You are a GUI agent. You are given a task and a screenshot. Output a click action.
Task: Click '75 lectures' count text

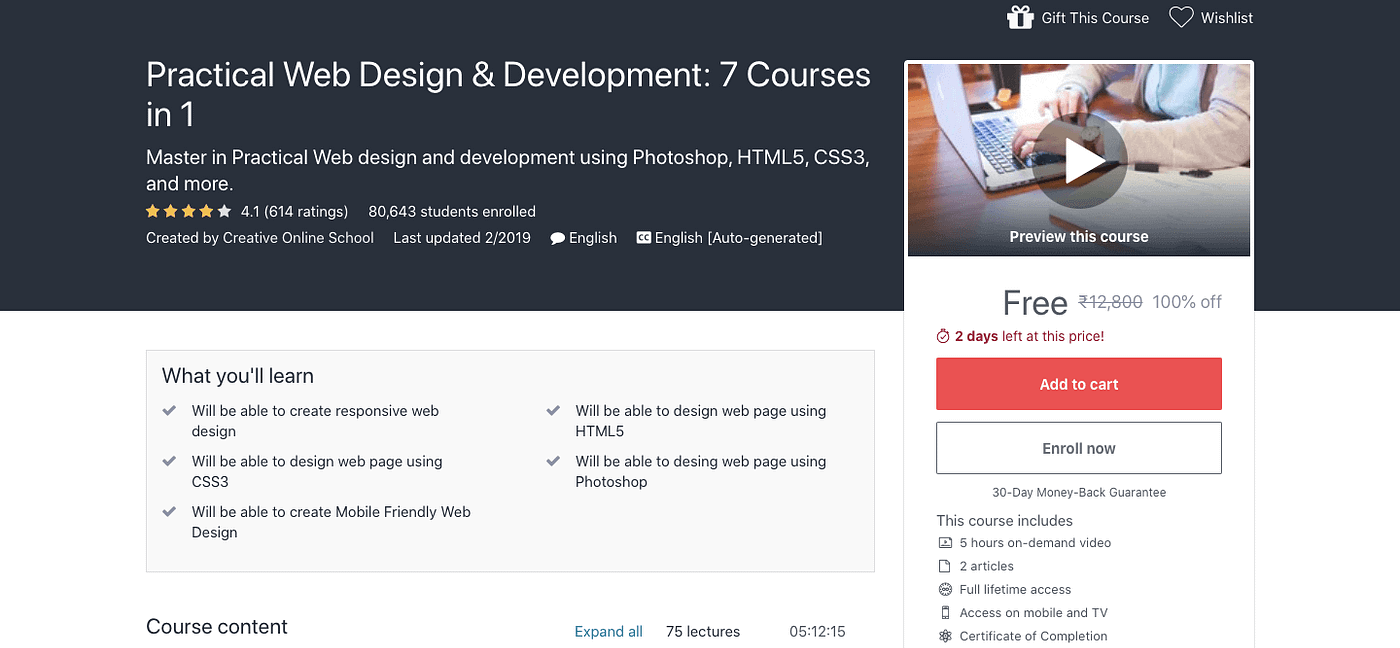point(703,632)
